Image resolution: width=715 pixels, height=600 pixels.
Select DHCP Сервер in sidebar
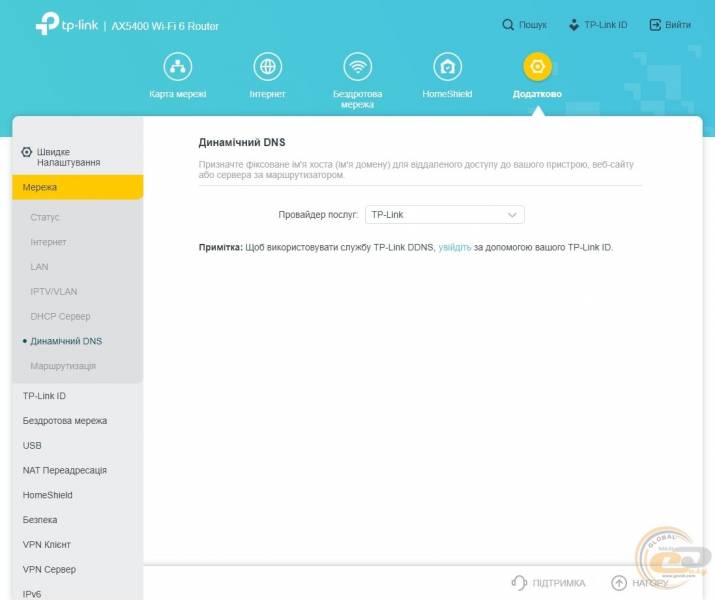click(x=60, y=316)
